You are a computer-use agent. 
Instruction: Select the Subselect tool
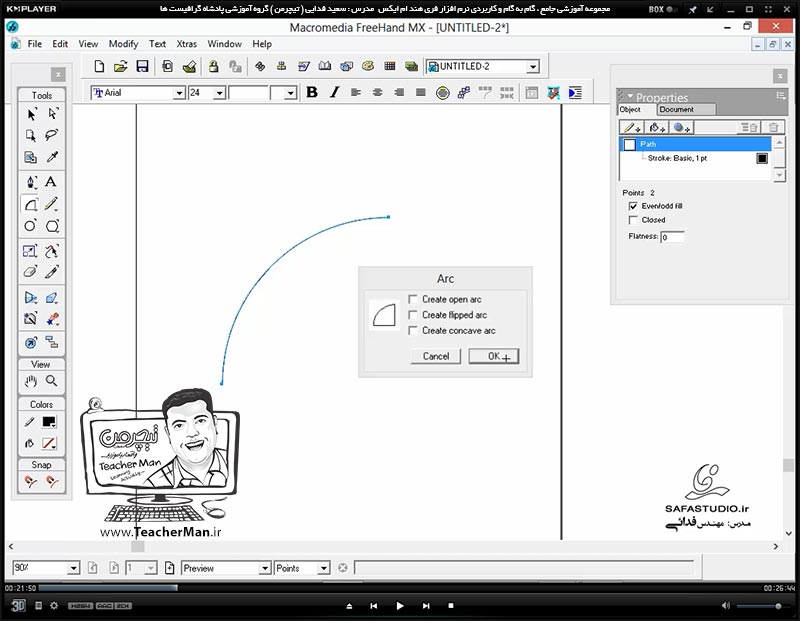[x=53, y=113]
